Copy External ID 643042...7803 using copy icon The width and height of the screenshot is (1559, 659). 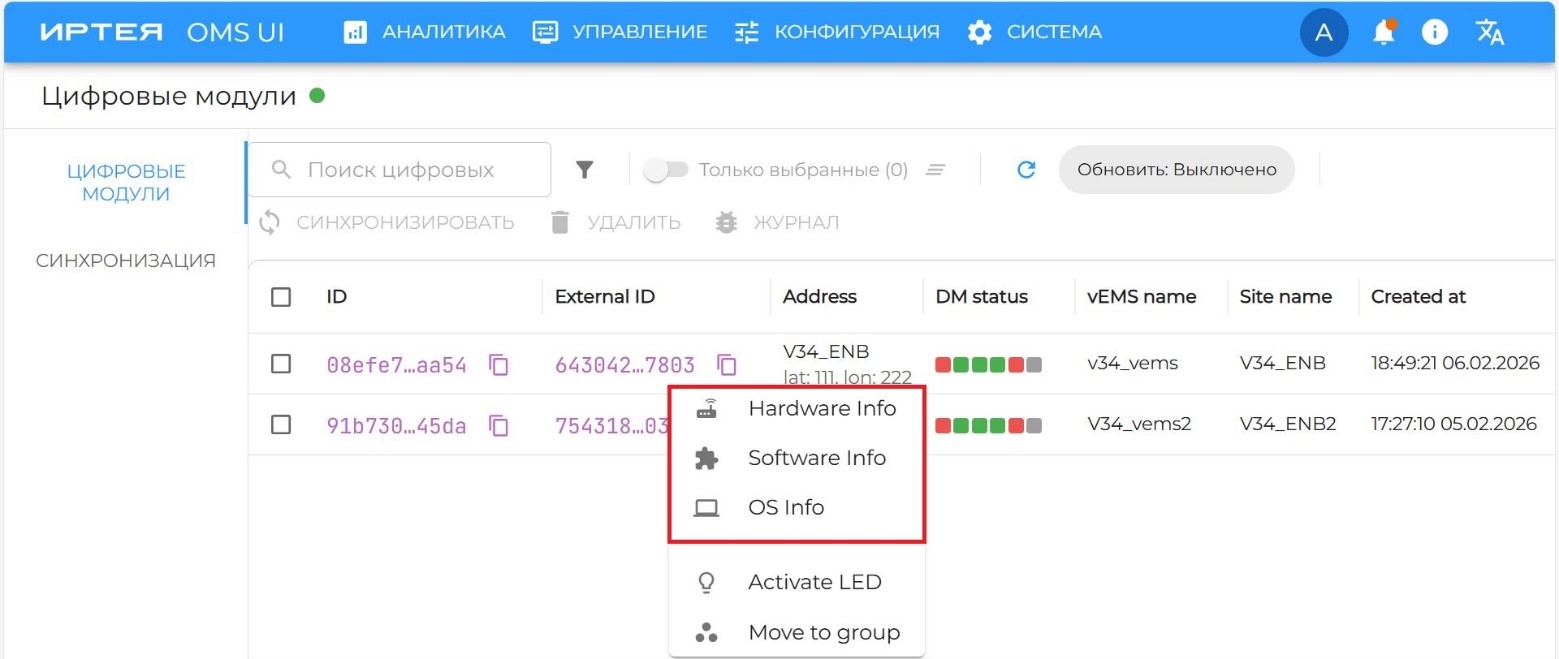click(x=726, y=365)
